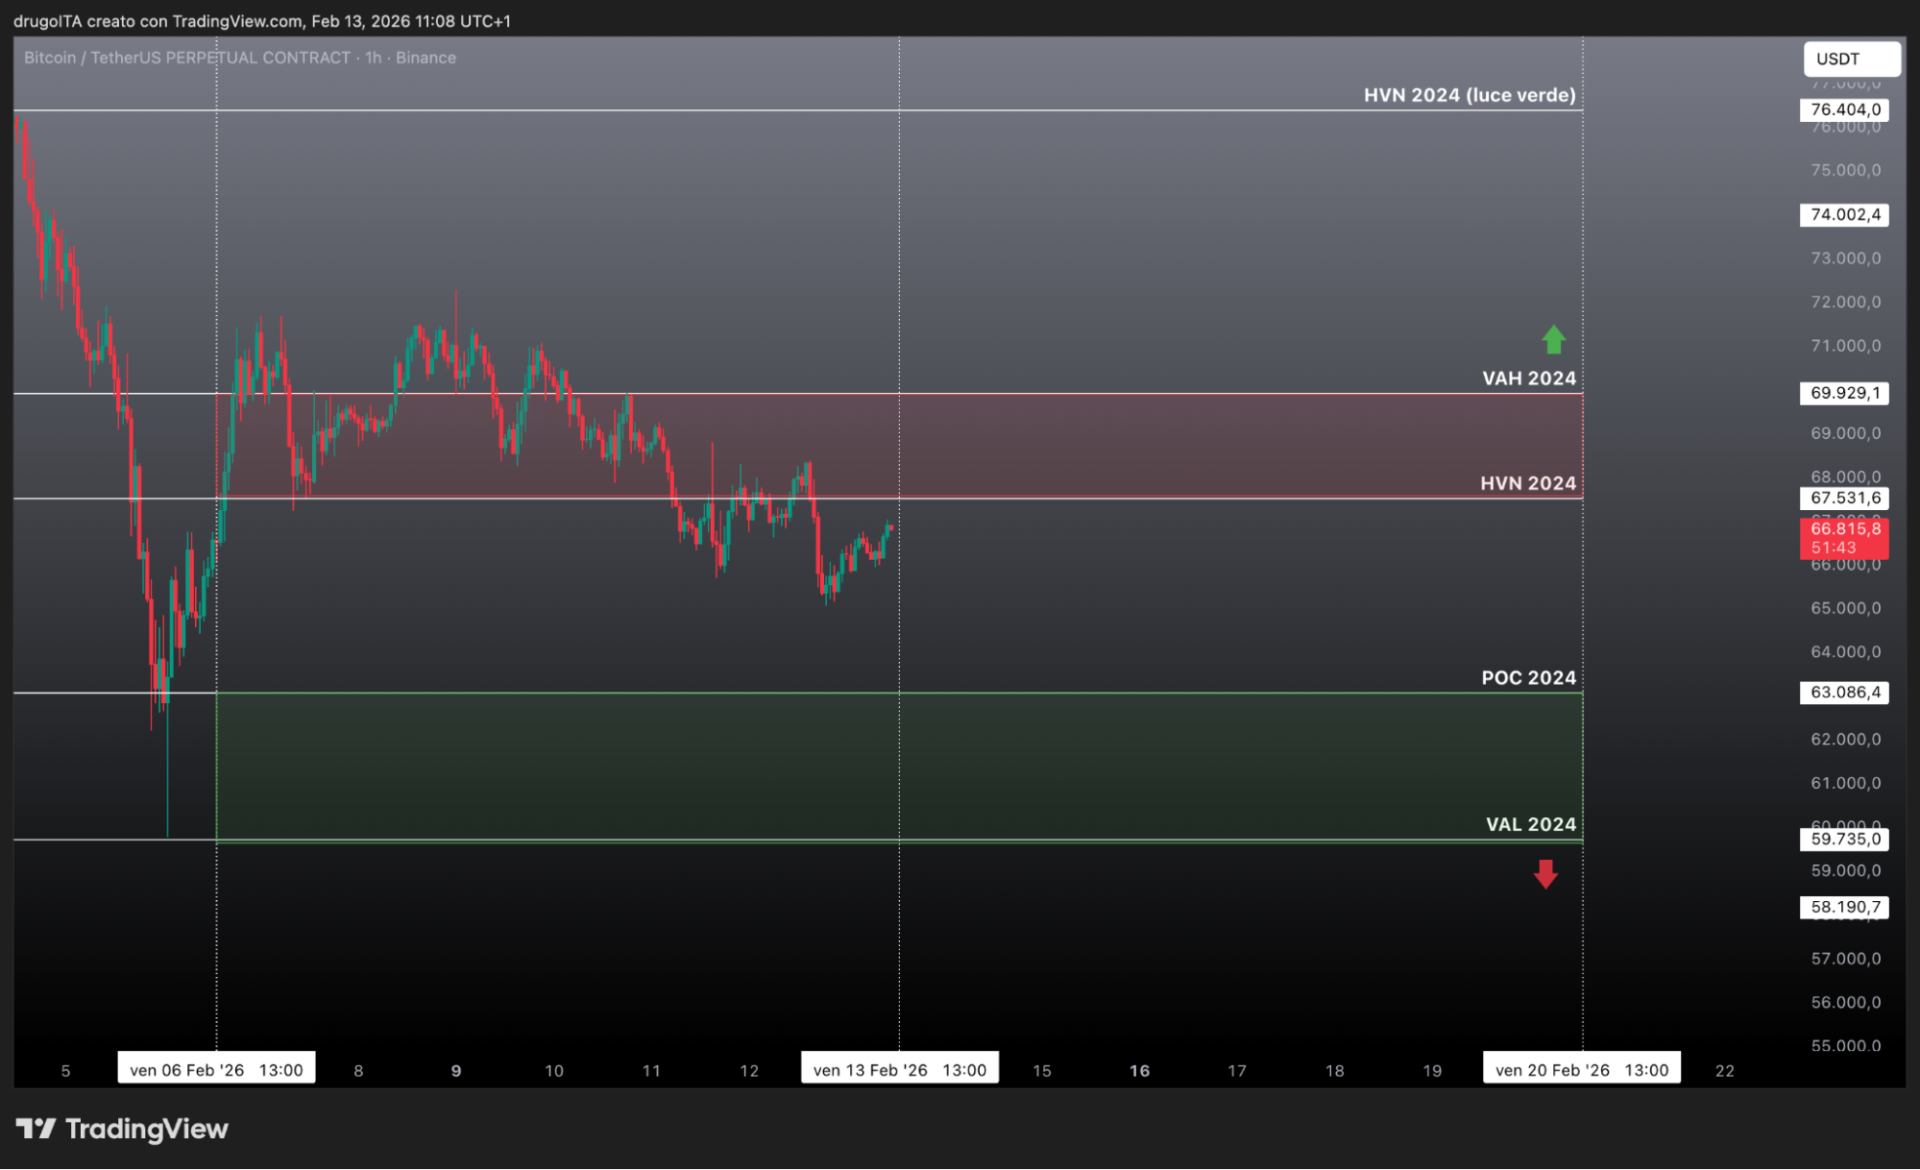This screenshot has width=1920, height=1170.
Task: Click the TradingView logo at the bottom
Action: [x=122, y=1129]
